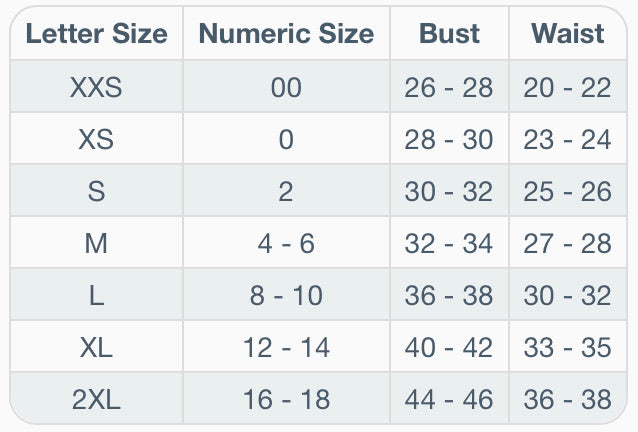The height and width of the screenshot is (432, 638).
Task: Select the XS letter size cell
Action: pyautogui.click(x=96, y=139)
